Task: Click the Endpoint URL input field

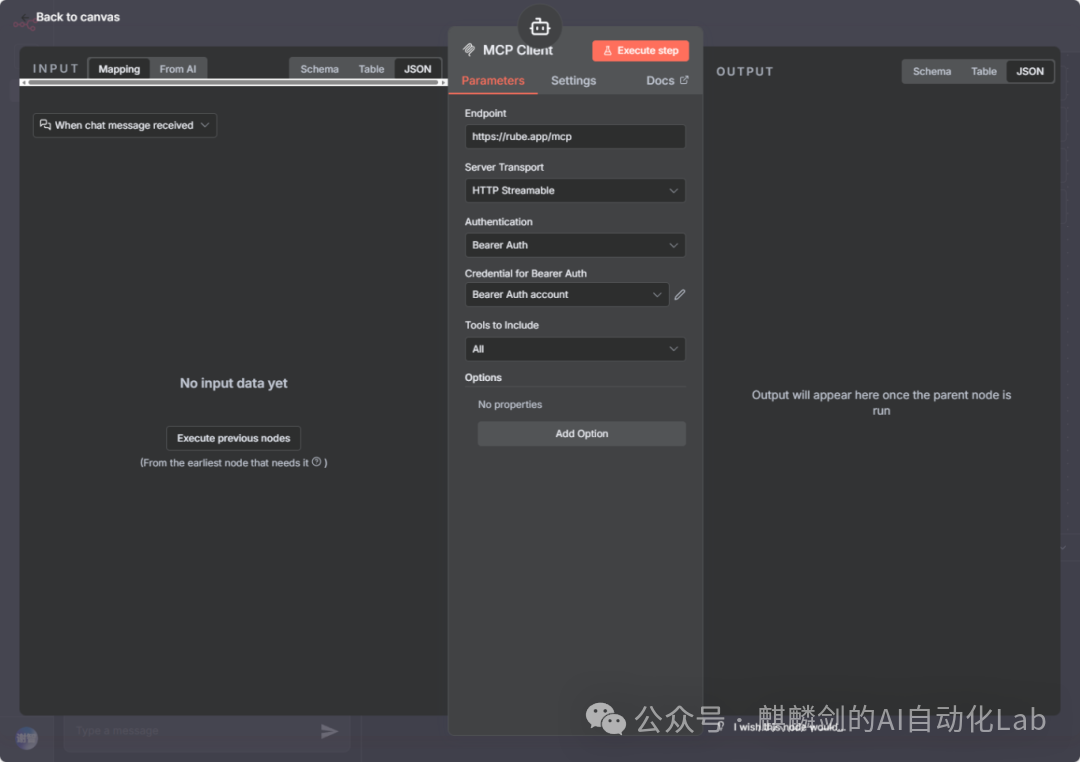Action: [x=575, y=136]
